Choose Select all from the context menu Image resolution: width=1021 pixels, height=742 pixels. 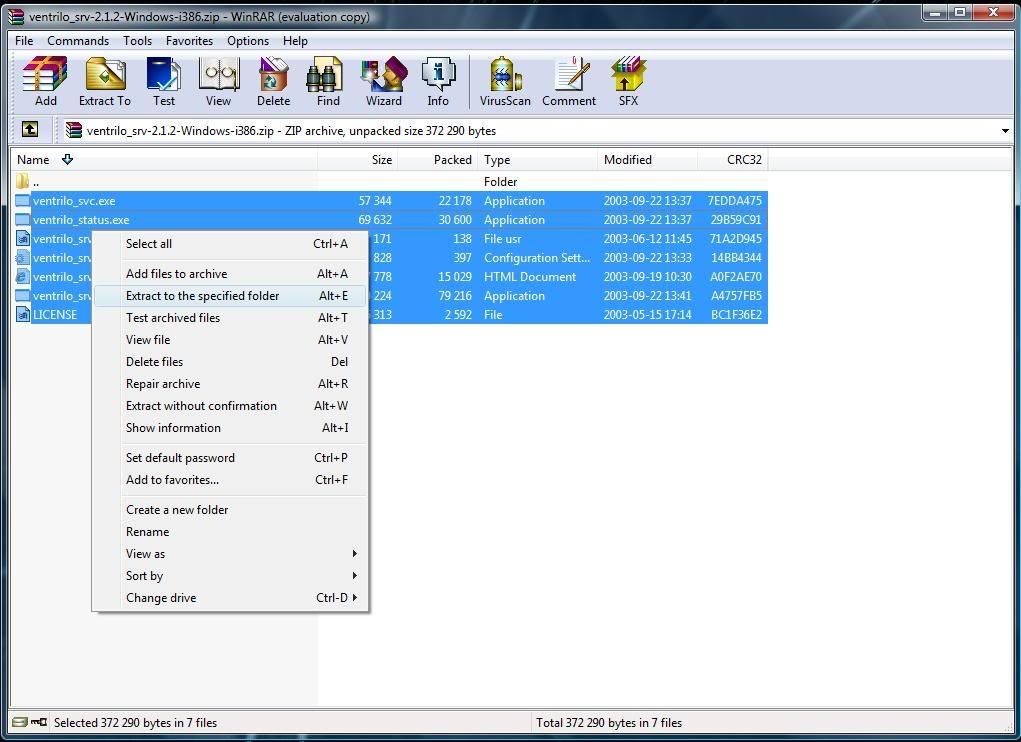[231, 244]
